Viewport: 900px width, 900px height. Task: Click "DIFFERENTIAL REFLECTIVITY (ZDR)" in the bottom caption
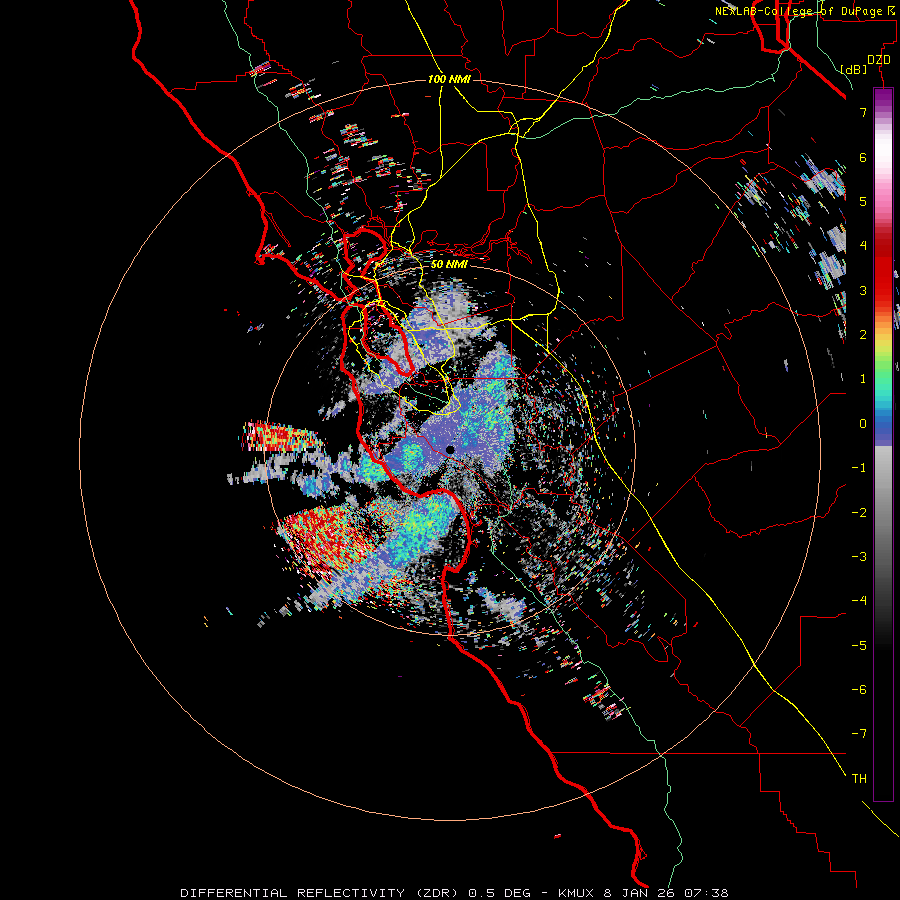[320, 893]
